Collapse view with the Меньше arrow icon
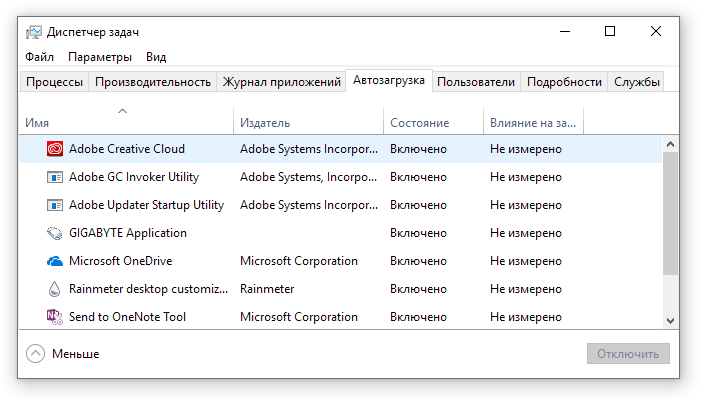701x401 pixels. 35,354
